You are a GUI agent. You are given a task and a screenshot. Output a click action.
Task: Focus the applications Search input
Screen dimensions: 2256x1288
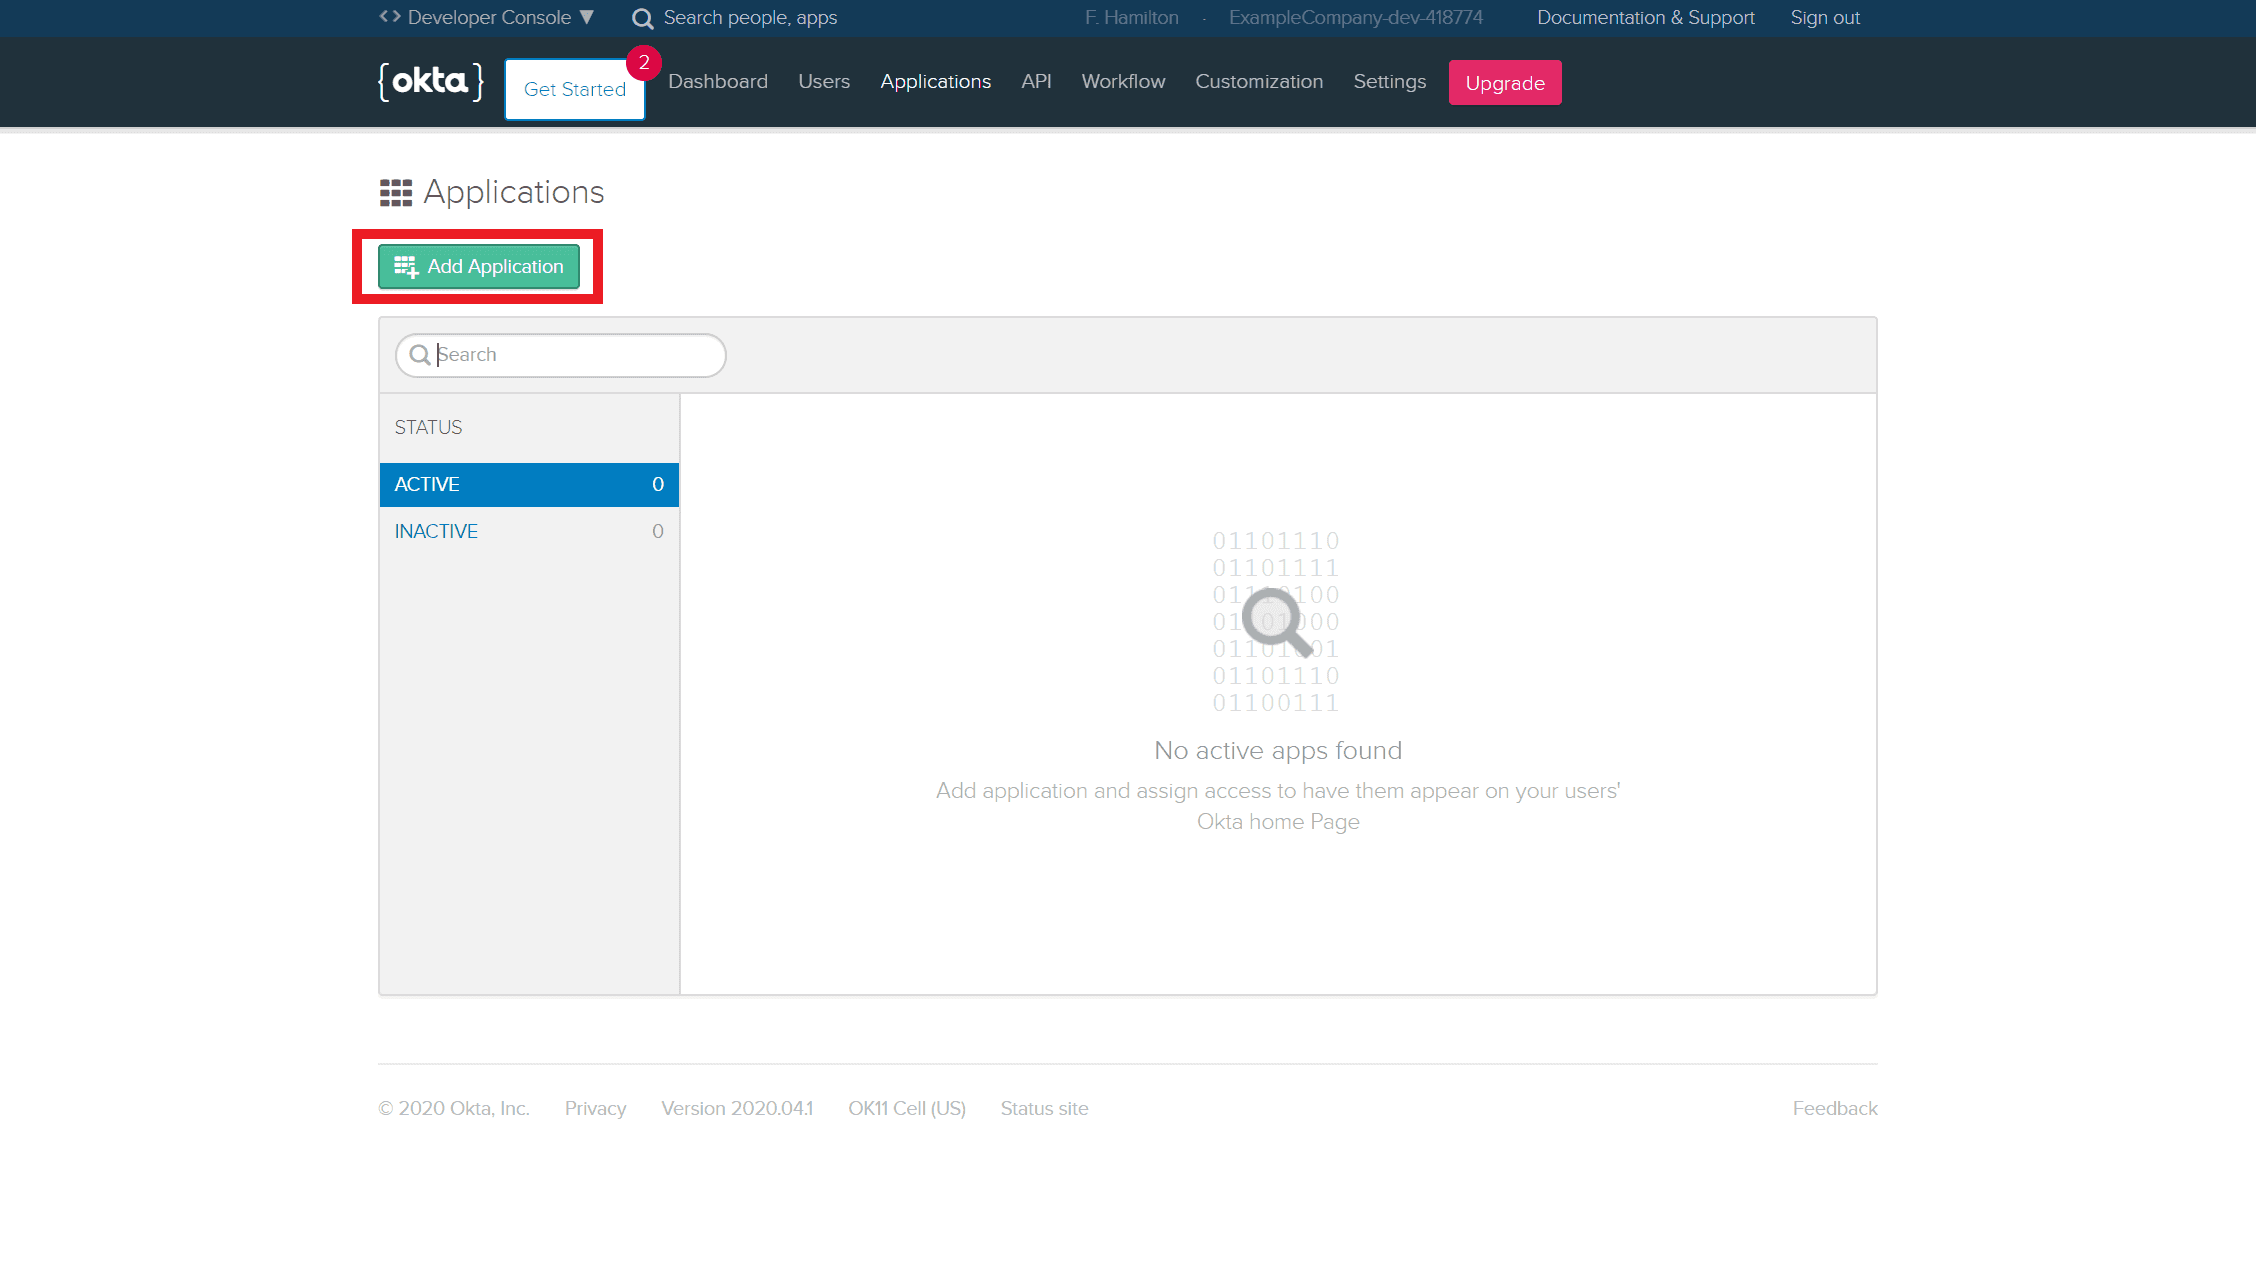click(x=561, y=355)
